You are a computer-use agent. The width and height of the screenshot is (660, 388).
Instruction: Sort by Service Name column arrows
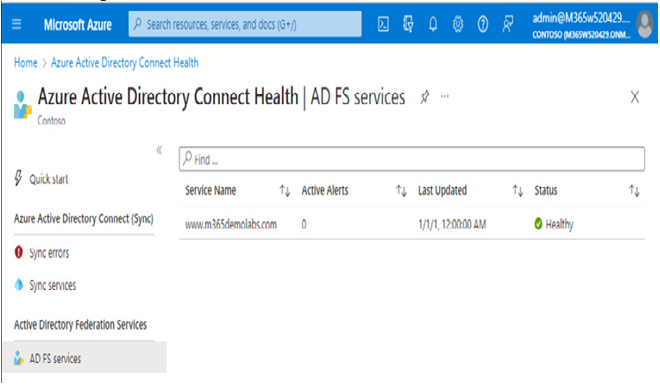[285, 191]
